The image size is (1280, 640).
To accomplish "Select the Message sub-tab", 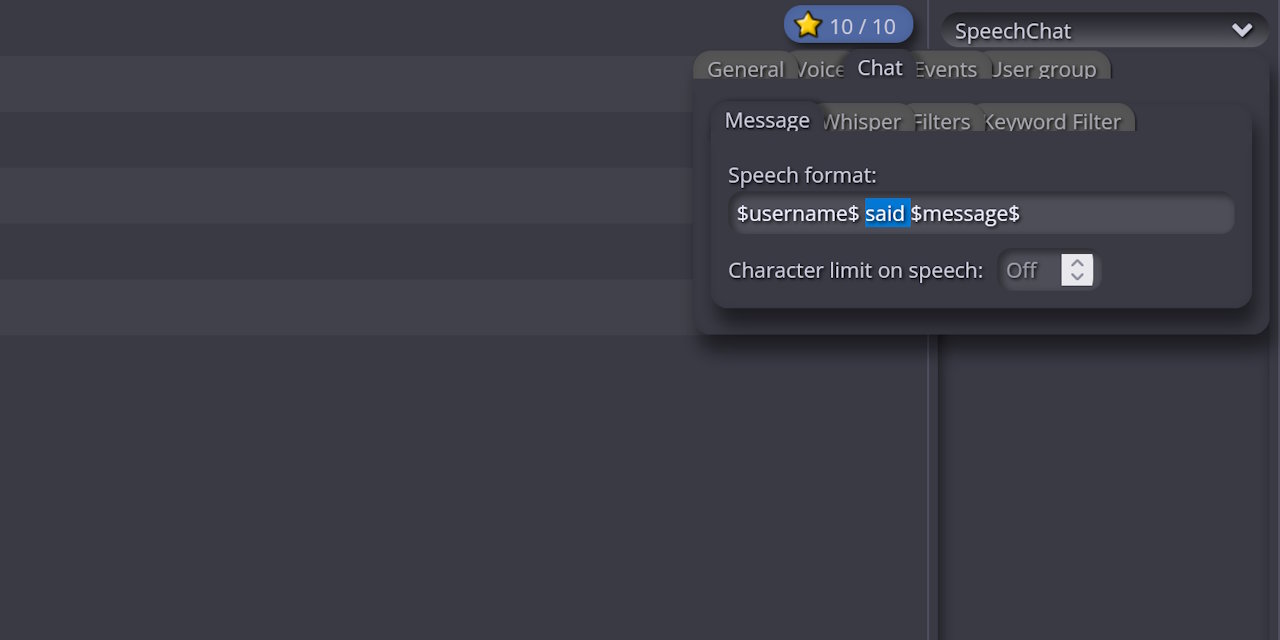I will pos(767,120).
